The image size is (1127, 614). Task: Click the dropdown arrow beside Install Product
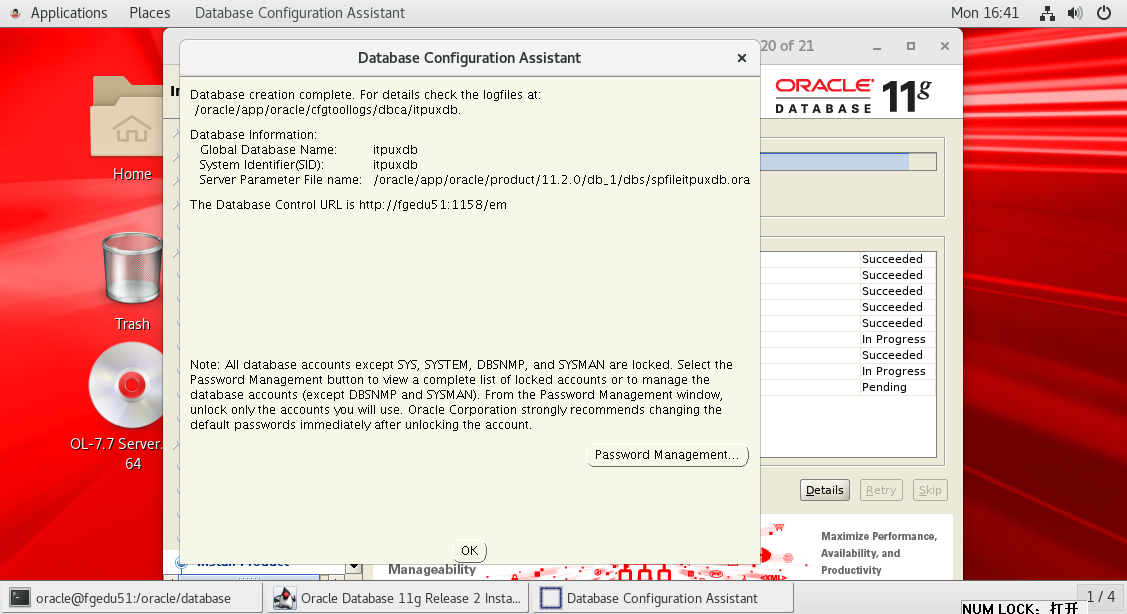pyautogui.click(x=353, y=568)
